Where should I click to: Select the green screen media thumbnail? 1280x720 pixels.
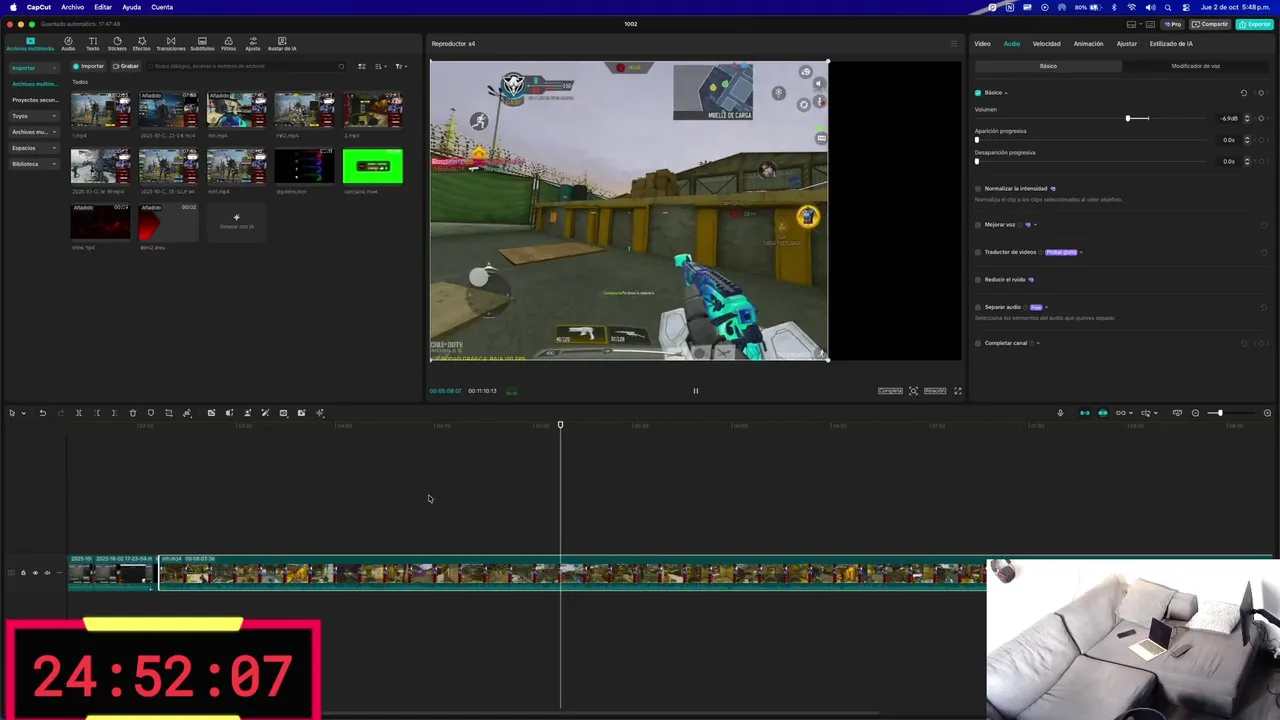(x=373, y=166)
